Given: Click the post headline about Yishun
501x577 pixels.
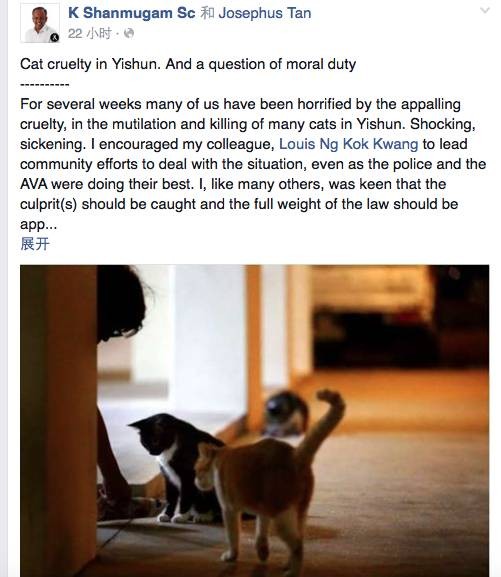Looking at the screenshot, I should pos(188,64).
